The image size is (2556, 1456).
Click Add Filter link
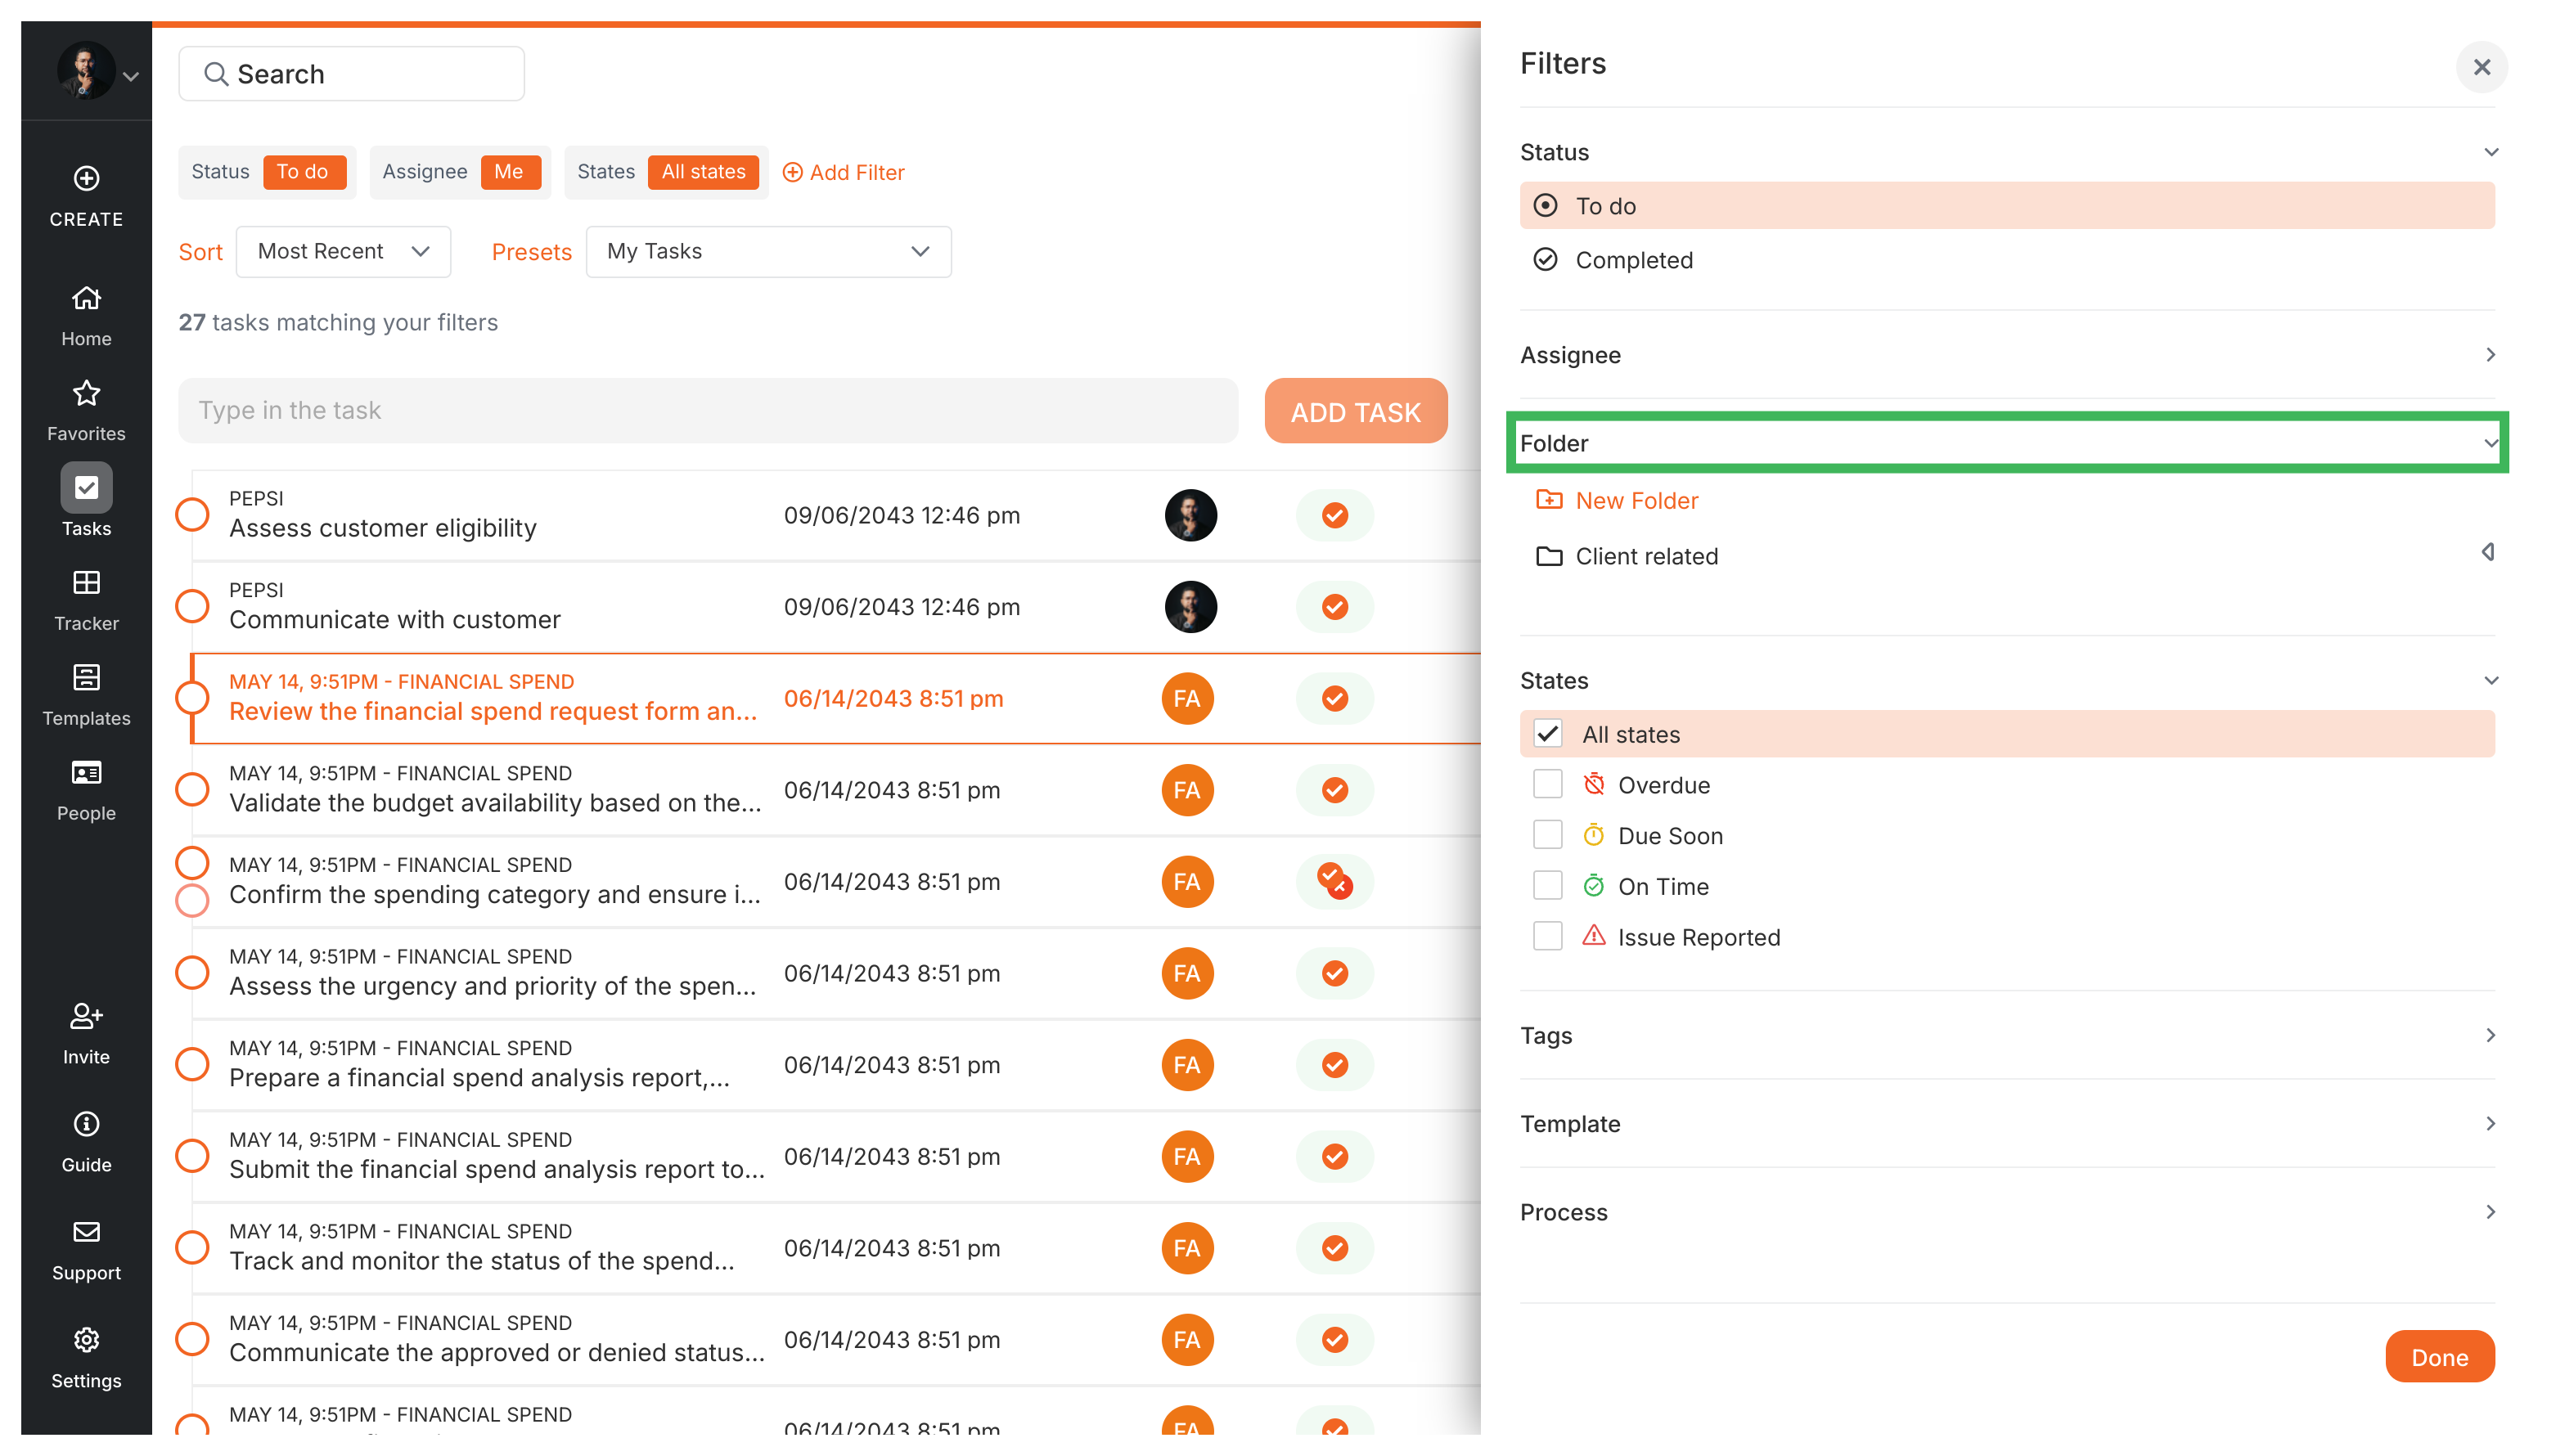tap(843, 172)
